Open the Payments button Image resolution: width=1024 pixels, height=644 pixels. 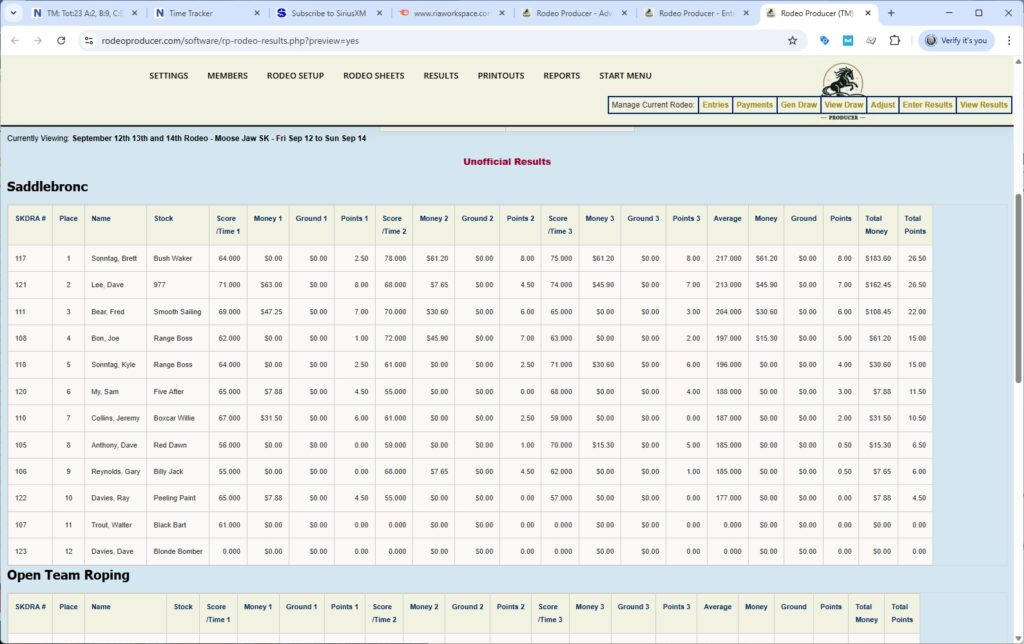[755, 104]
